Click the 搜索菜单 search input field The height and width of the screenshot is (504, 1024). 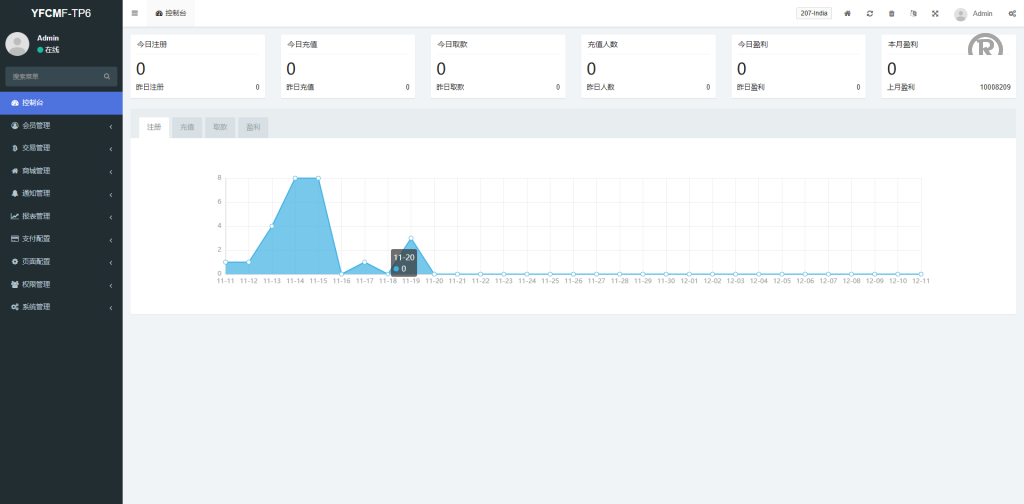pyautogui.click(x=53, y=76)
